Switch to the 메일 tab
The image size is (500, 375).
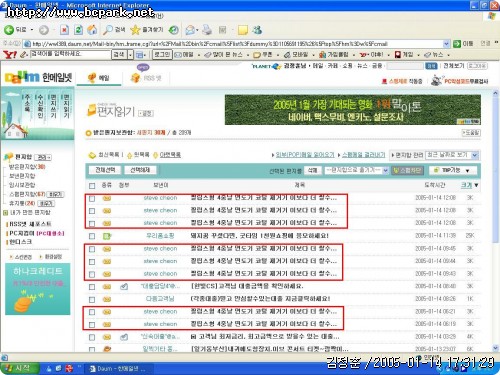tap(99, 78)
